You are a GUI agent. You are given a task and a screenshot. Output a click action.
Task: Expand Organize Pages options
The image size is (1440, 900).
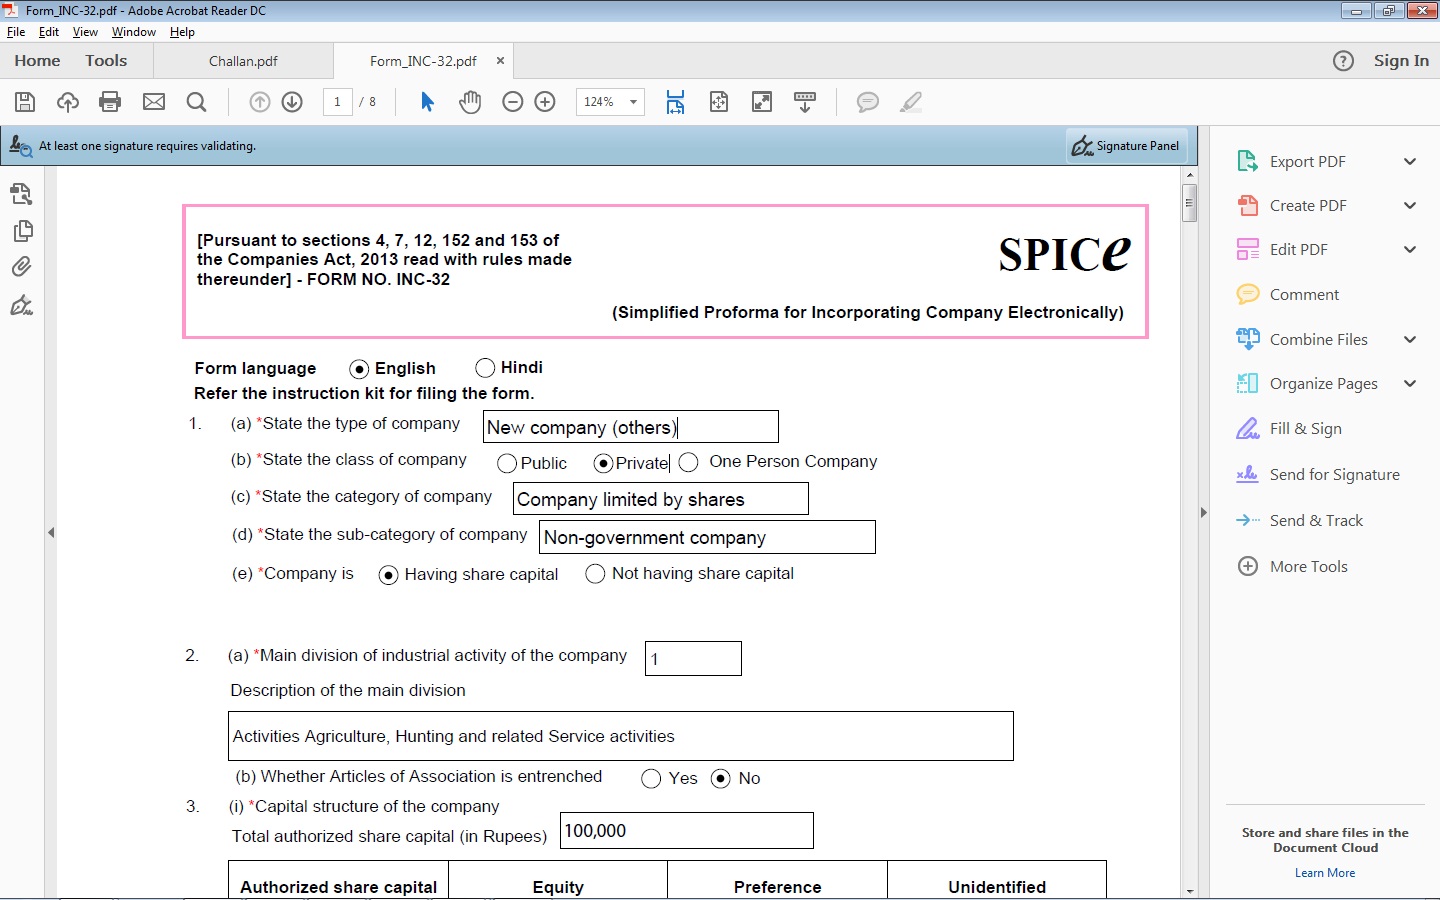tap(1410, 384)
